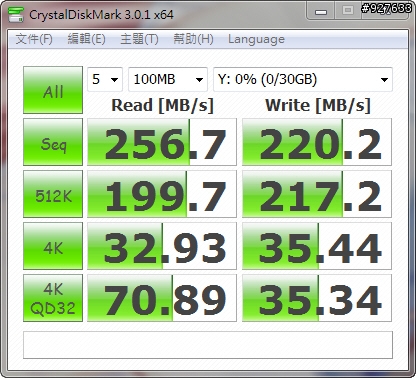Viewport: 416px width, 378px height.
Task: Select the 4K read value 32.93
Action: point(162,246)
